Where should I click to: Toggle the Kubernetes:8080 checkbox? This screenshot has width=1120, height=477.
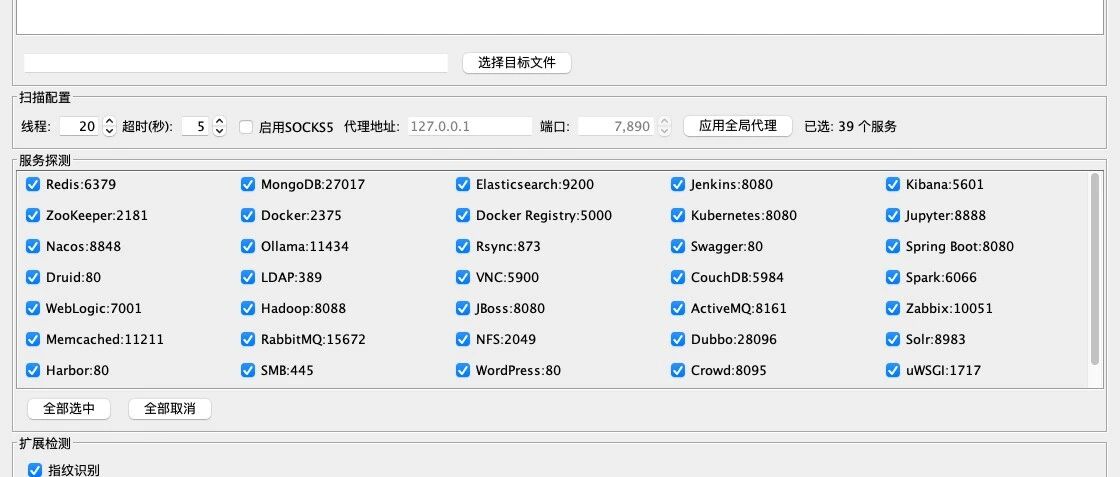click(x=678, y=215)
